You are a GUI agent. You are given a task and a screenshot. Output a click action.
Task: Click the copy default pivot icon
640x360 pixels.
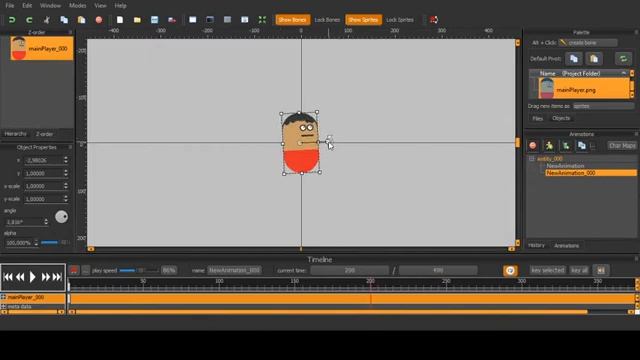(573, 58)
